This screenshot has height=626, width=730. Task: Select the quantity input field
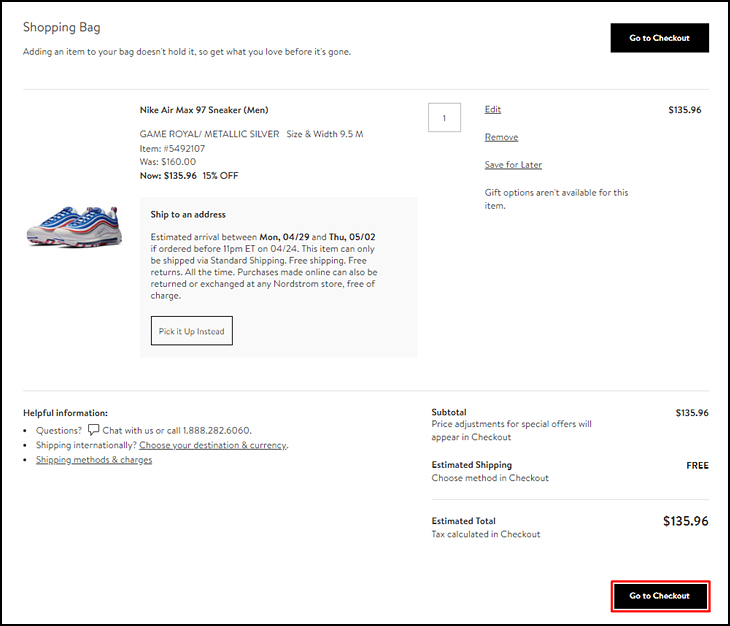point(445,117)
